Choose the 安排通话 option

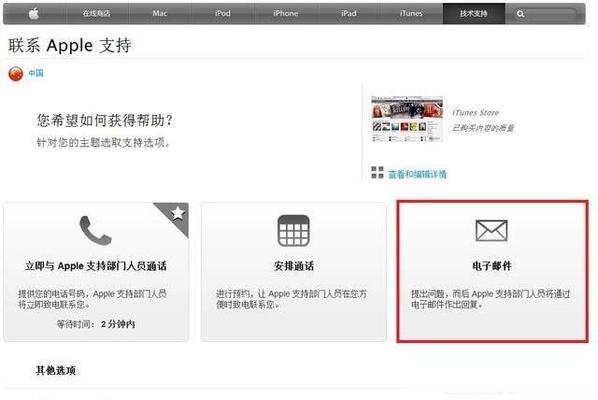pyautogui.click(x=294, y=271)
